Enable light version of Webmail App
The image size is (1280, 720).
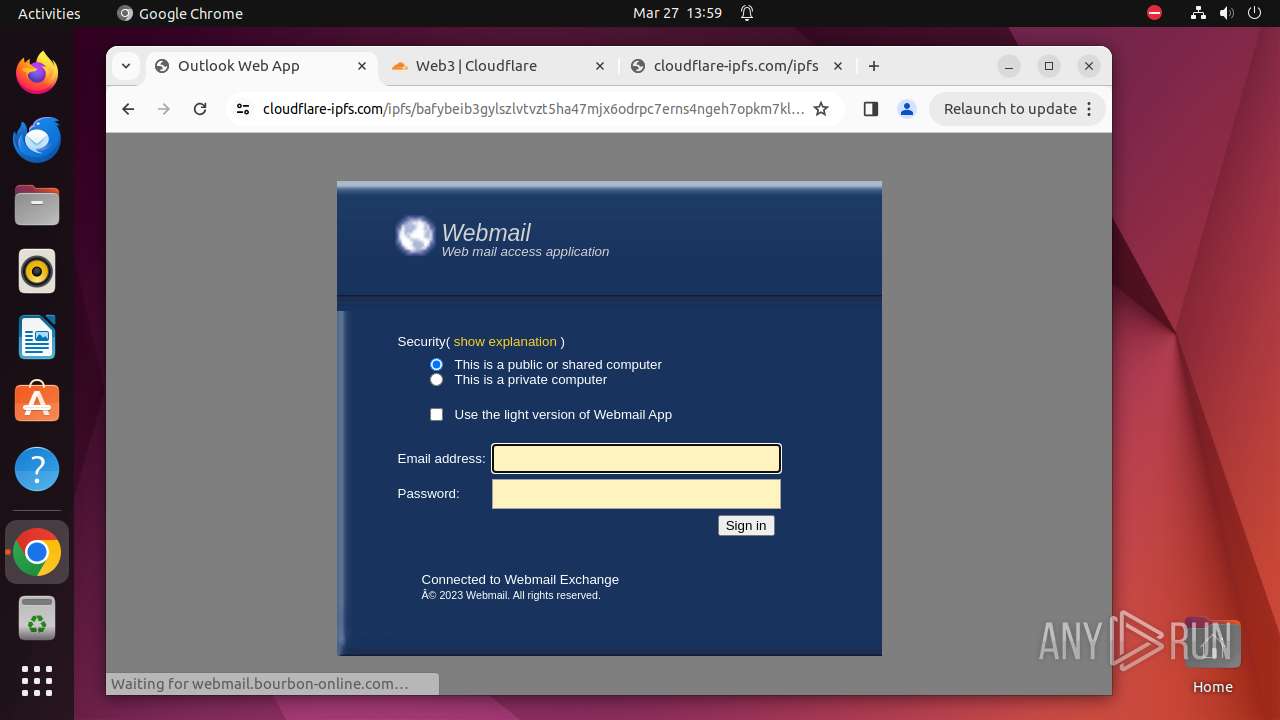pyautogui.click(x=436, y=414)
